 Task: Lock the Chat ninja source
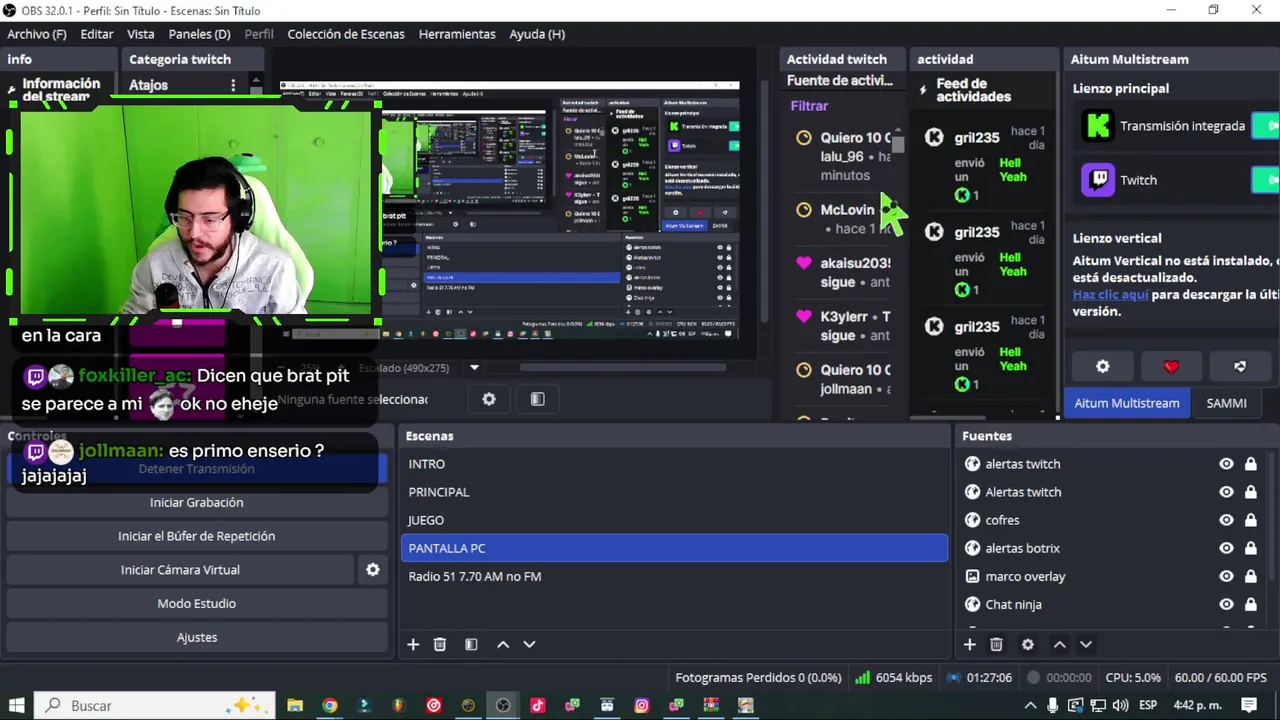pyautogui.click(x=1250, y=604)
